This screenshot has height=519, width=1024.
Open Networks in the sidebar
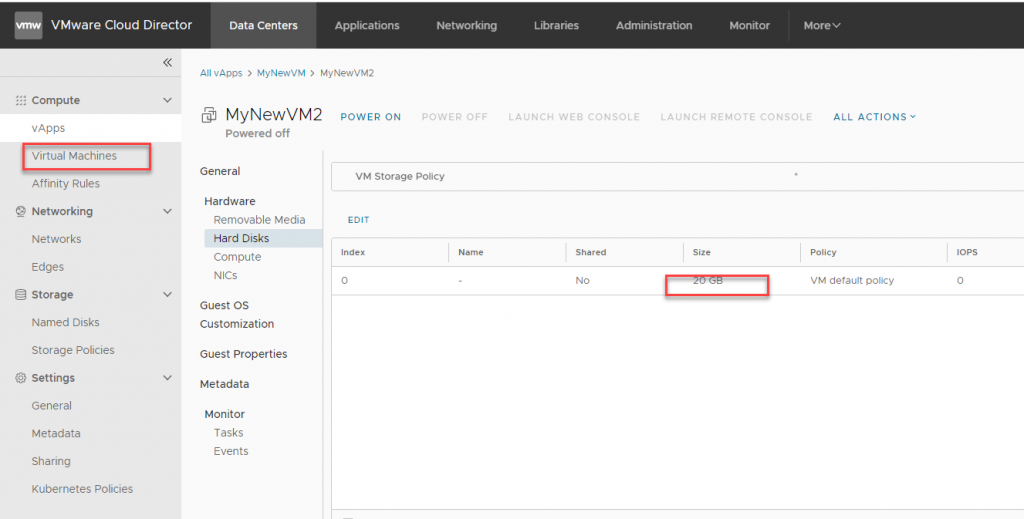click(57, 239)
